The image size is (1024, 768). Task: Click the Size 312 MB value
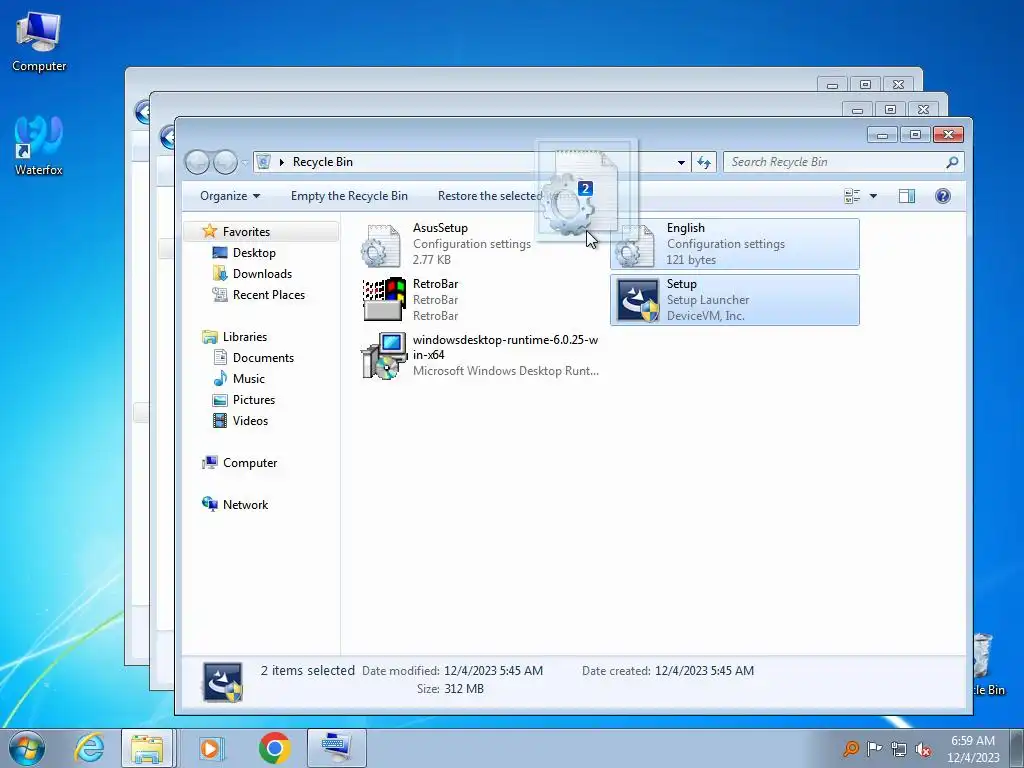(x=464, y=688)
